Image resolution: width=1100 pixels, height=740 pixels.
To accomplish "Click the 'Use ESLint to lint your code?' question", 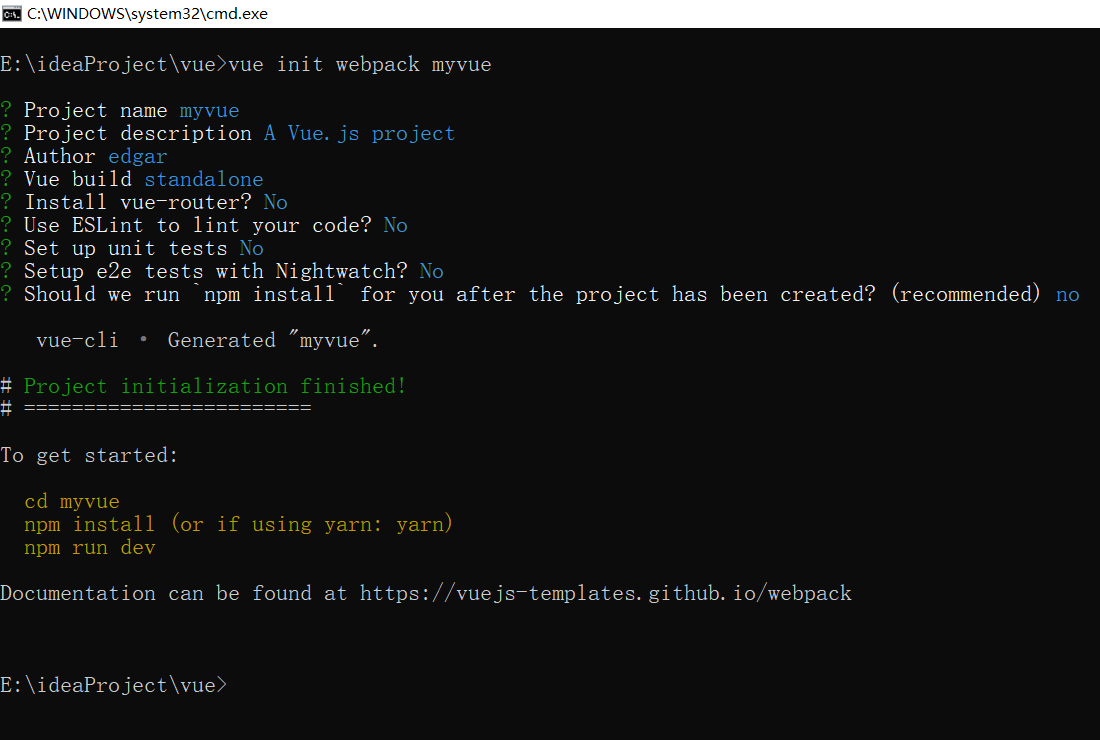I will pyautogui.click(x=197, y=225).
